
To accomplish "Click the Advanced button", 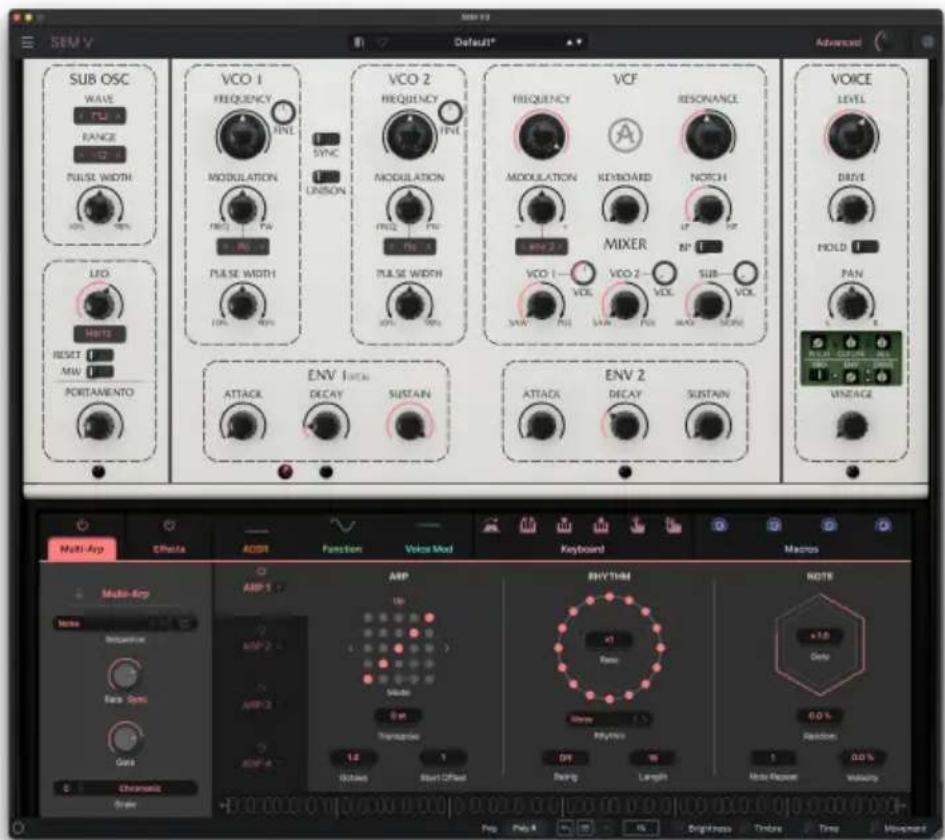I will 838,42.
